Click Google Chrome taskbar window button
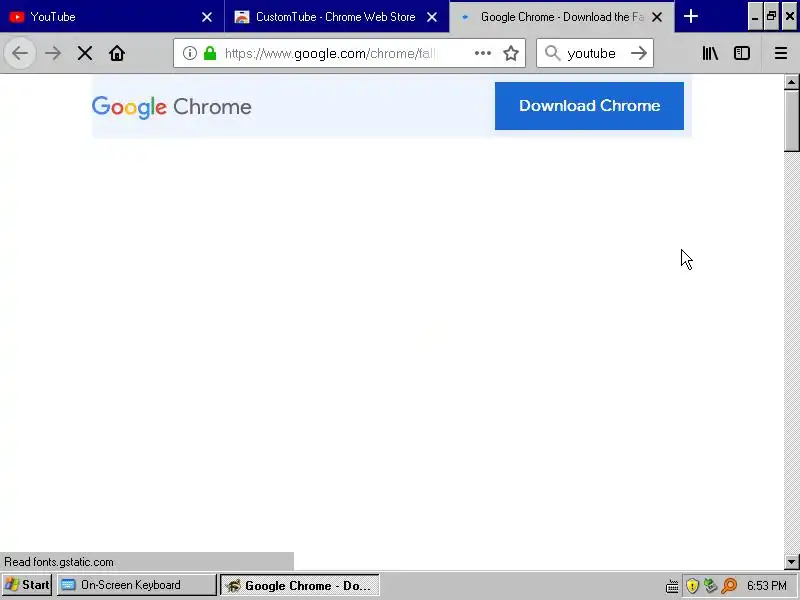 tap(300, 585)
